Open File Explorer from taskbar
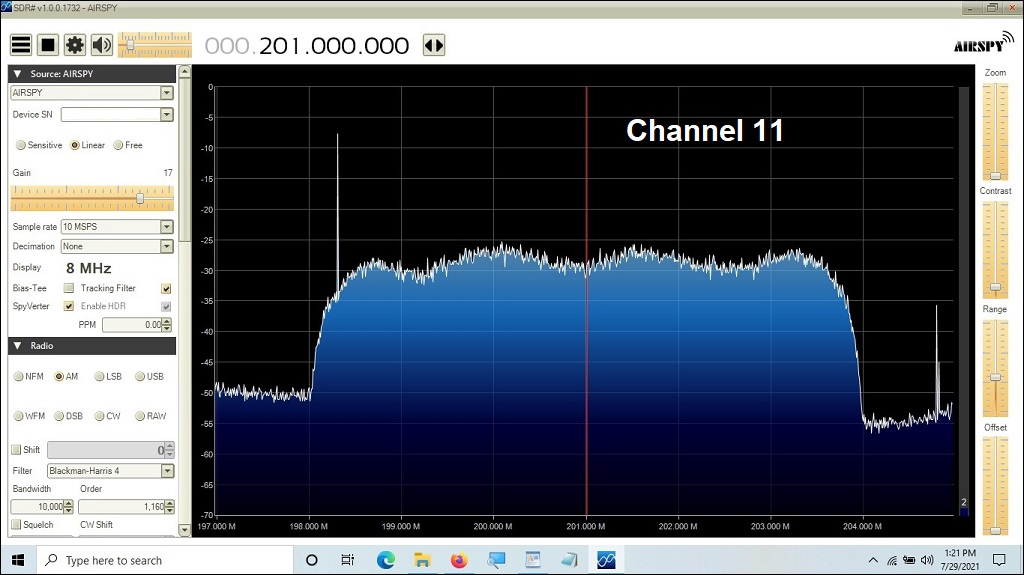The width and height of the screenshot is (1024, 575). pyautogui.click(x=422, y=560)
